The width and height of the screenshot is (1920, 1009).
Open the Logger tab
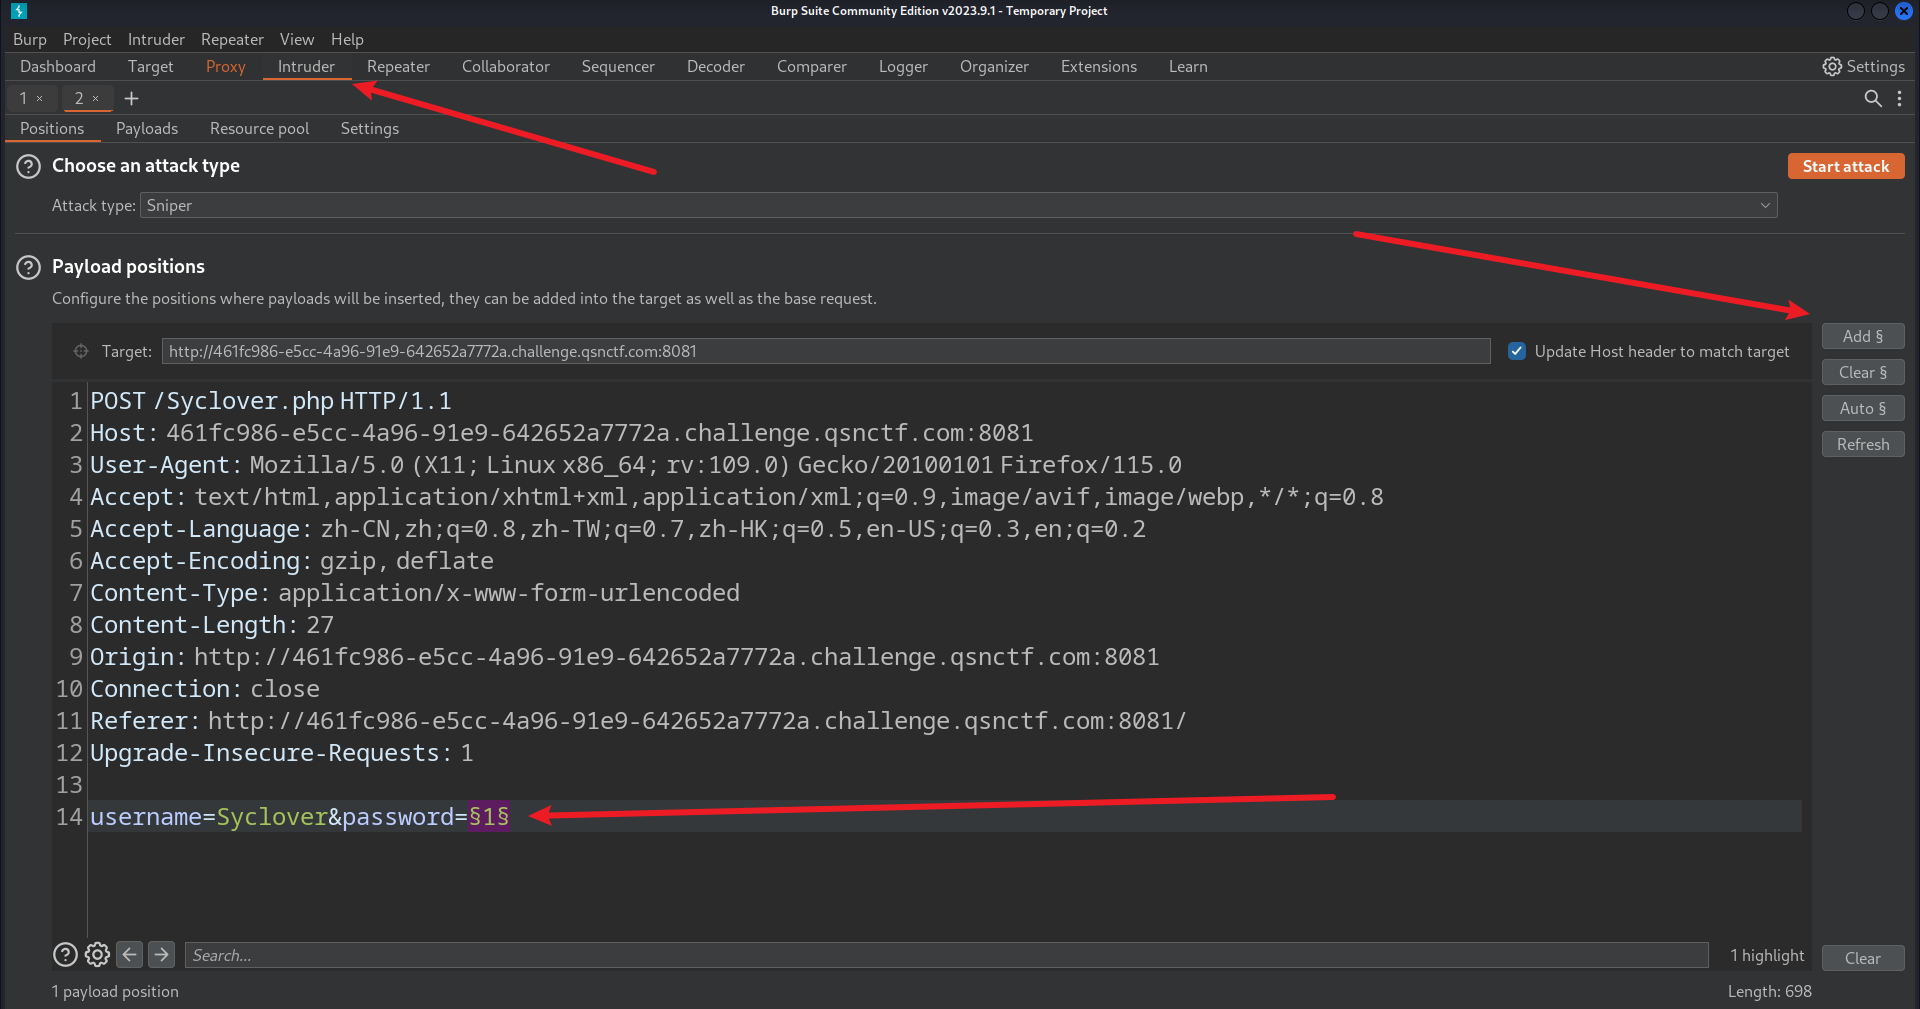pos(903,66)
